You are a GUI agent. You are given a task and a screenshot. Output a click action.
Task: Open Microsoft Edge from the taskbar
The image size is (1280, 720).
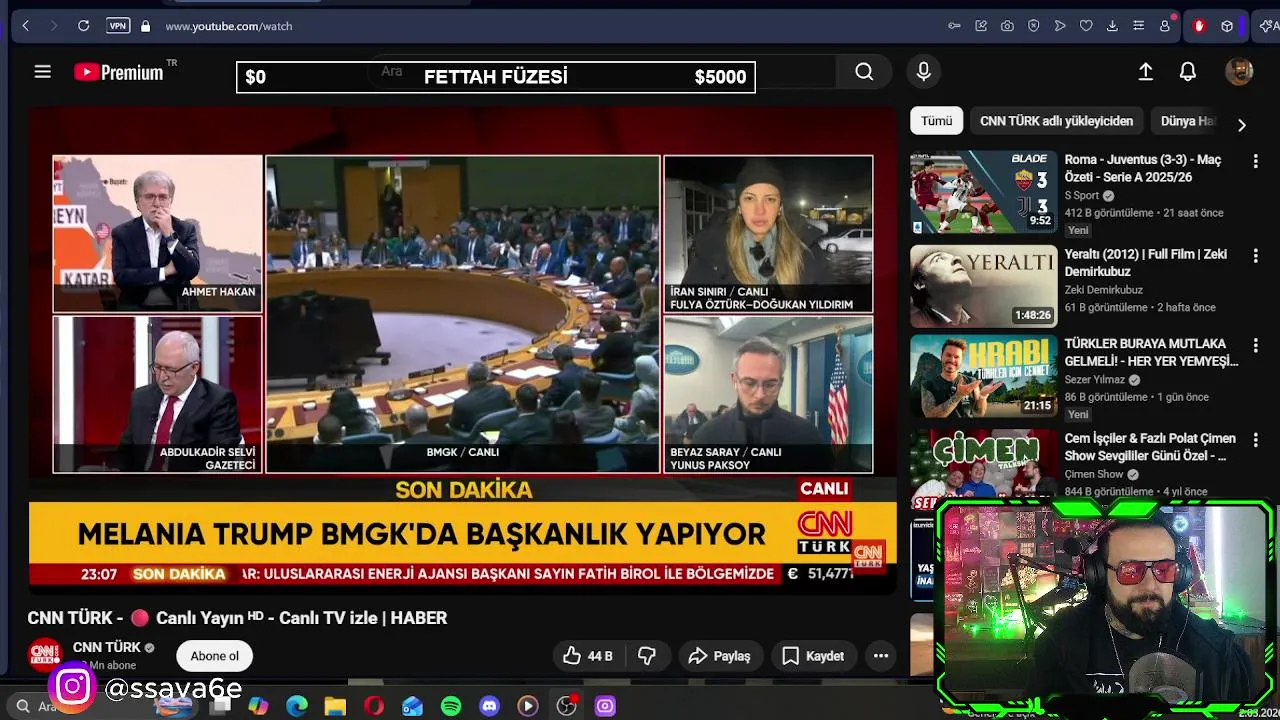point(296,706)
